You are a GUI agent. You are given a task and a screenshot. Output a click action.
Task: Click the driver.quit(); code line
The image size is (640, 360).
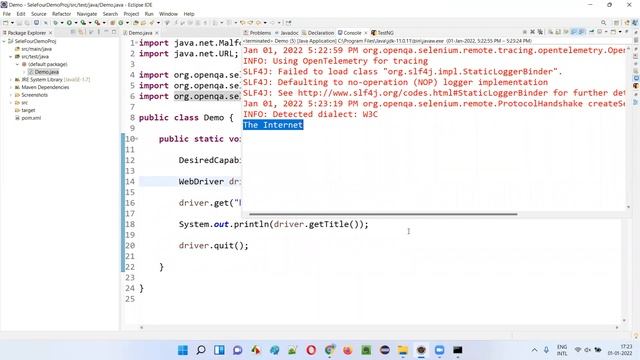(213, 246)
